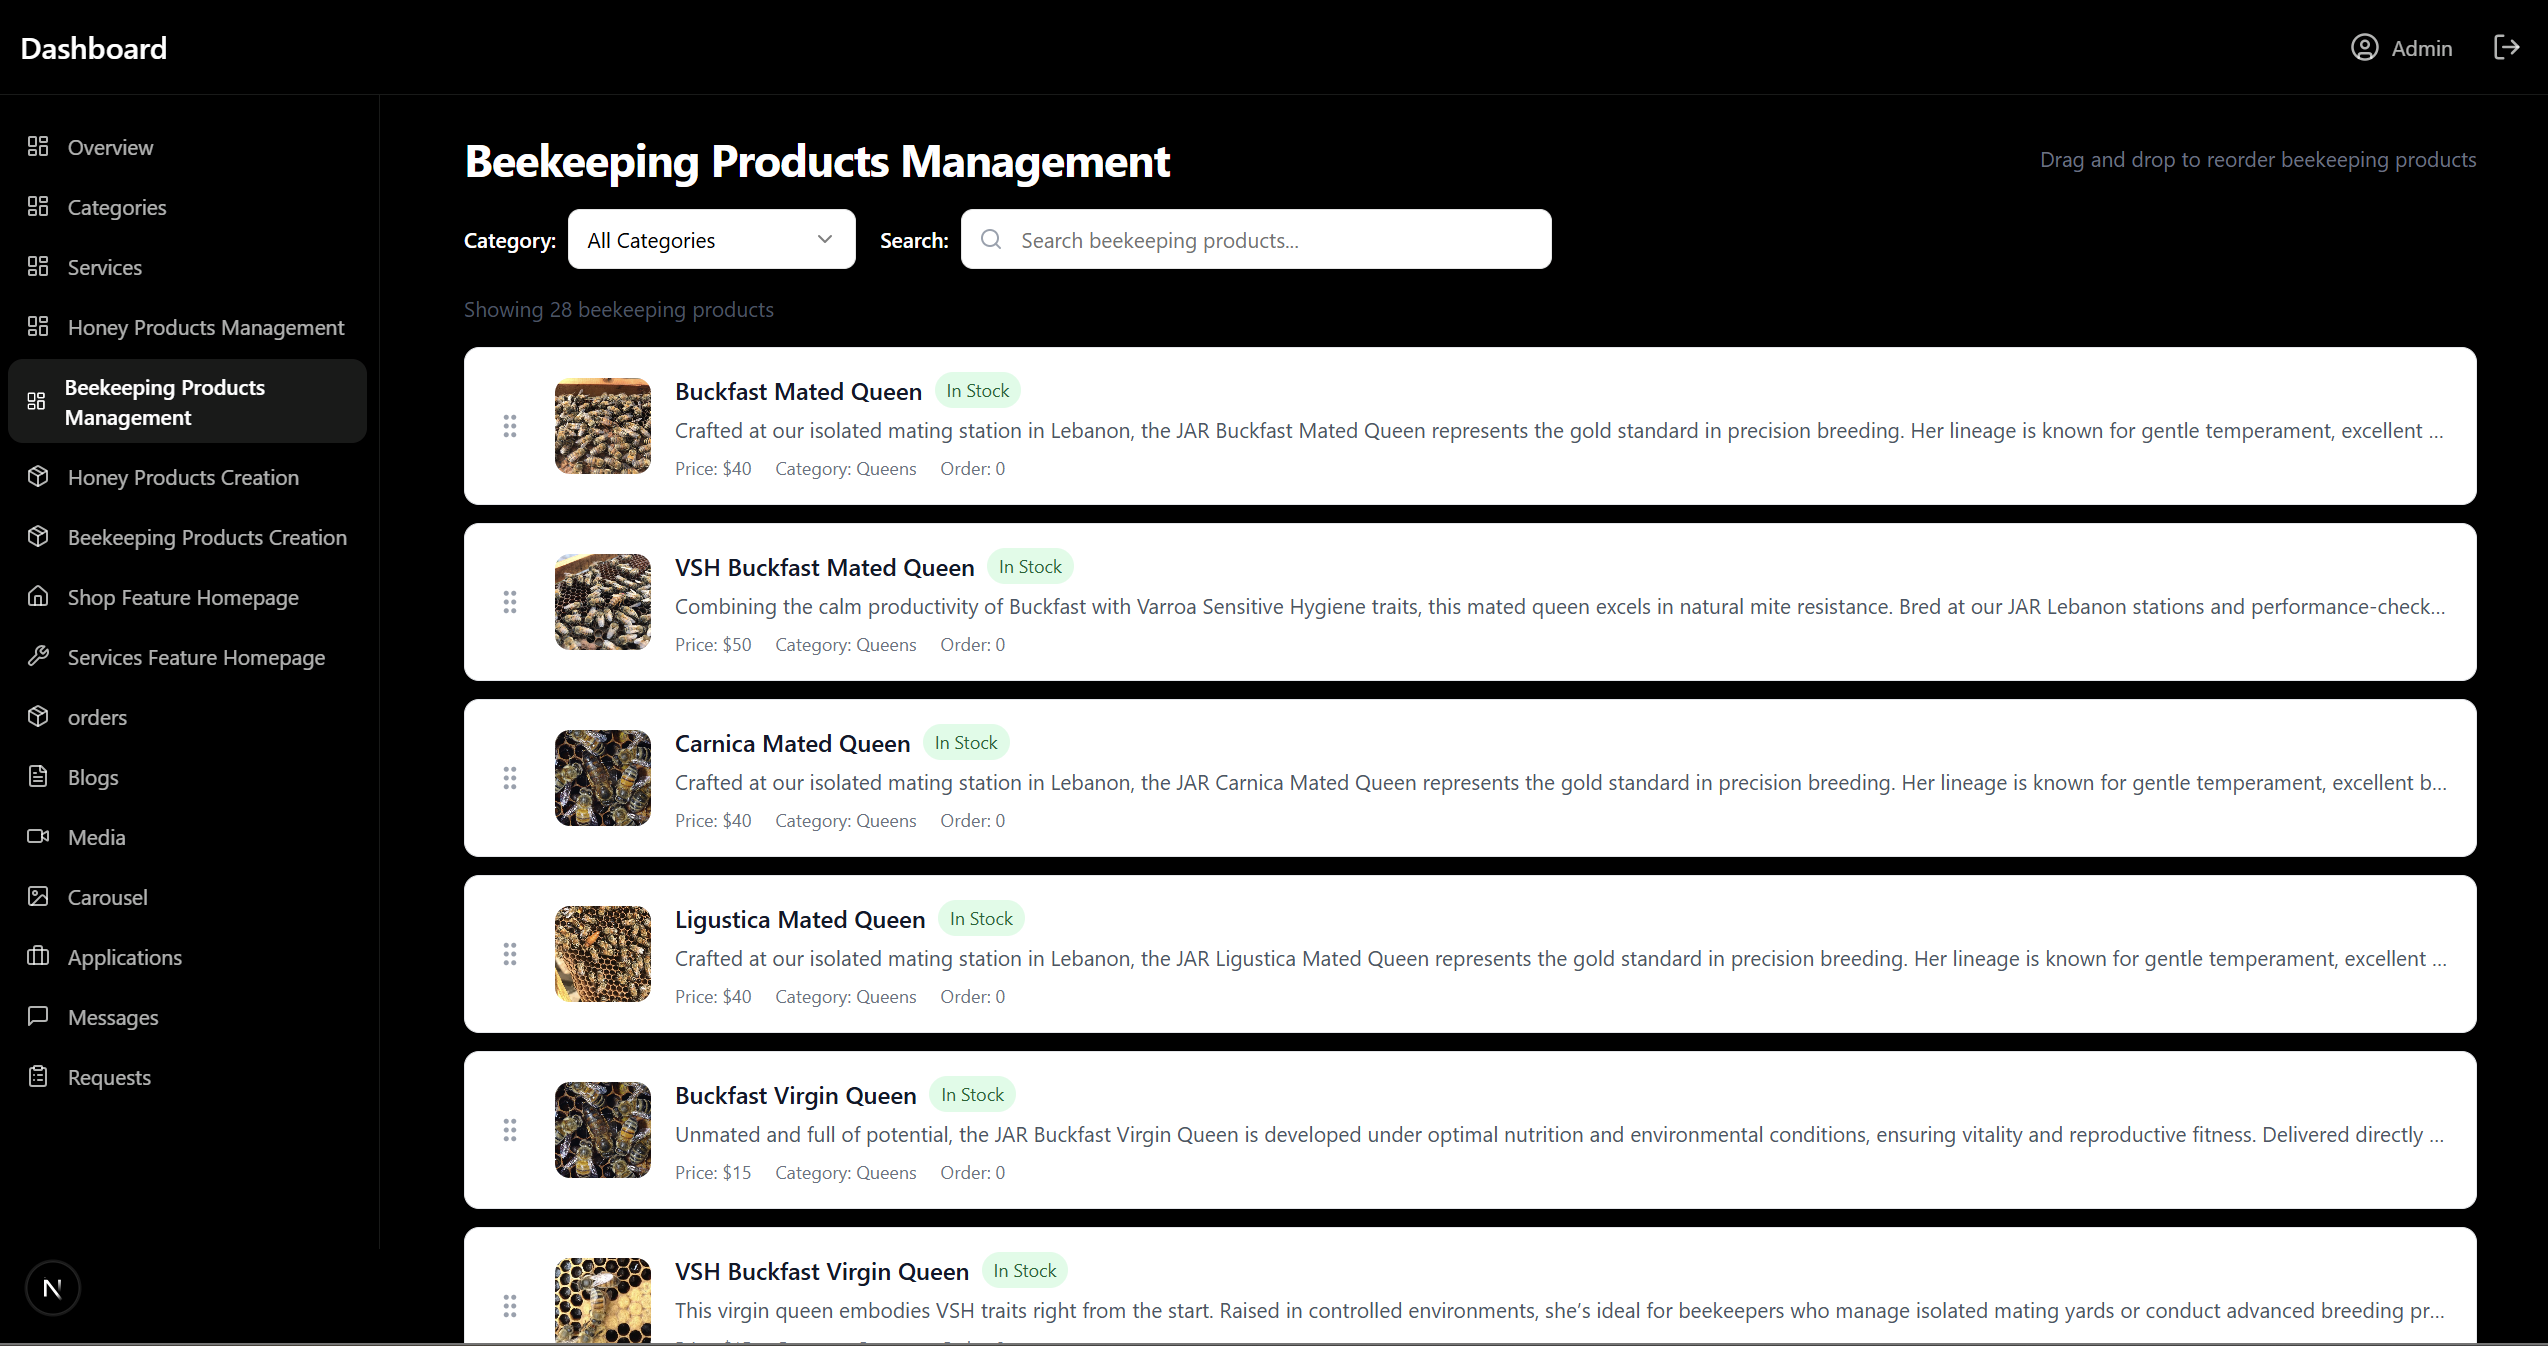This screenshot has height=1346, width=2548.
Task: Select Honey Products Creation in the sidebar
Action: (x=183, y=477)
